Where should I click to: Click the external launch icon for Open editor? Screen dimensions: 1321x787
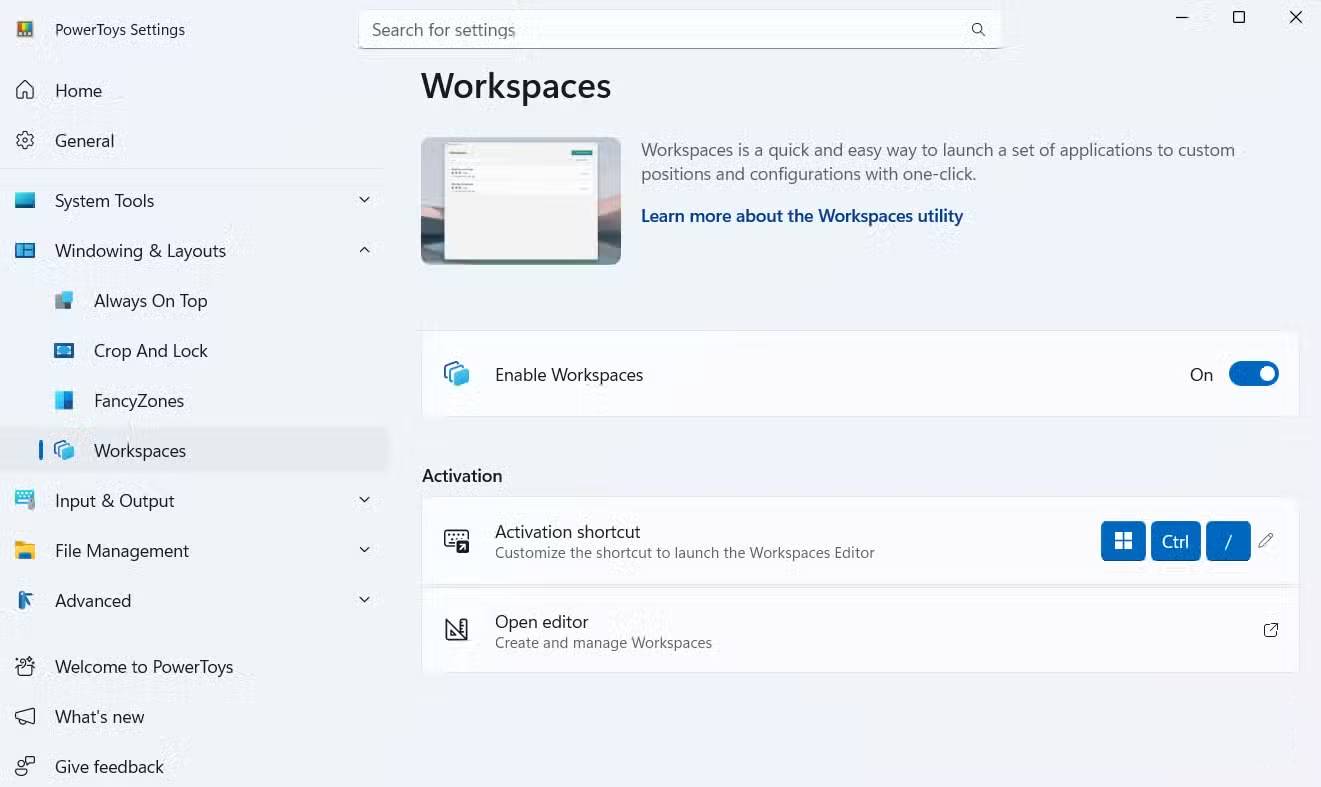click(x=1271, y=630)
